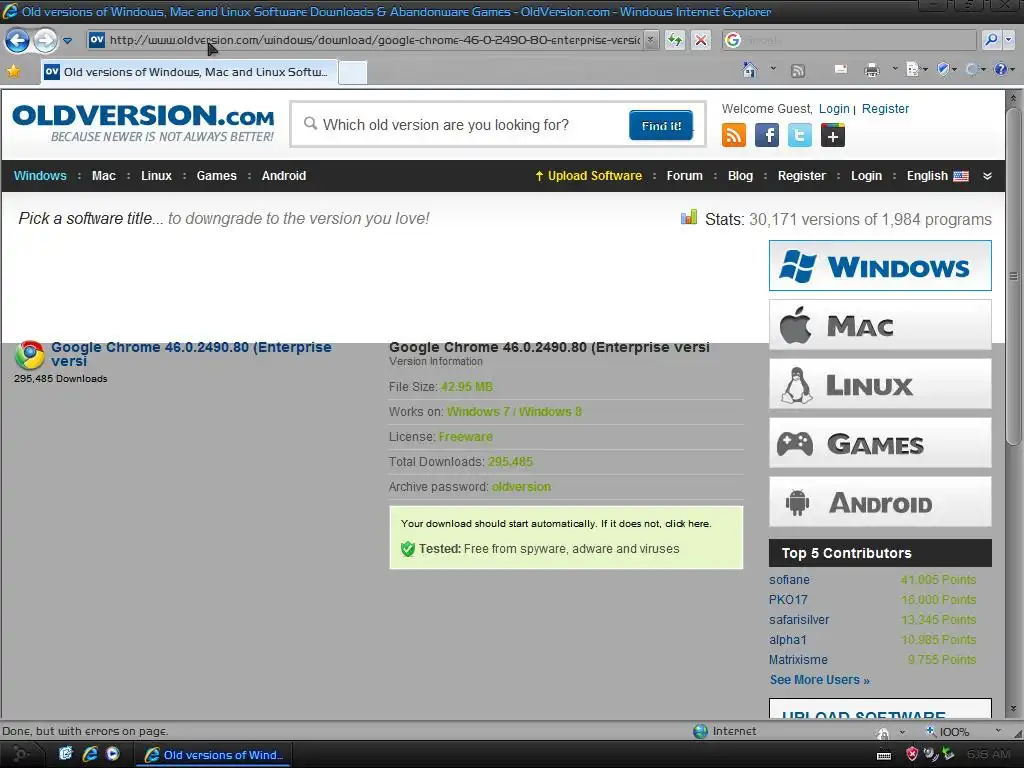Click the Linux category banner
This screenshot has height=768, width=1024.
(880, 384)
